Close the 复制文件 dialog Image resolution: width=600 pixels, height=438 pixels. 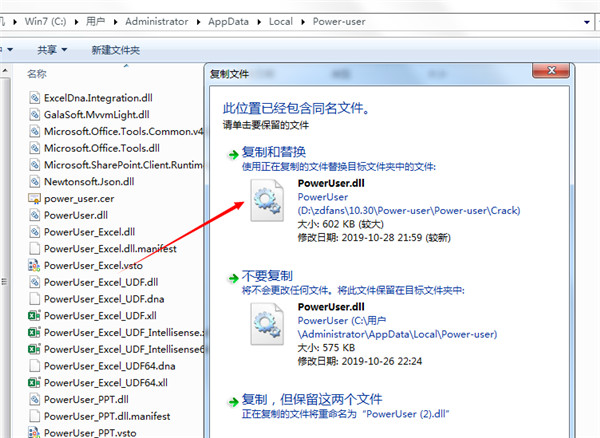point(551,70)
